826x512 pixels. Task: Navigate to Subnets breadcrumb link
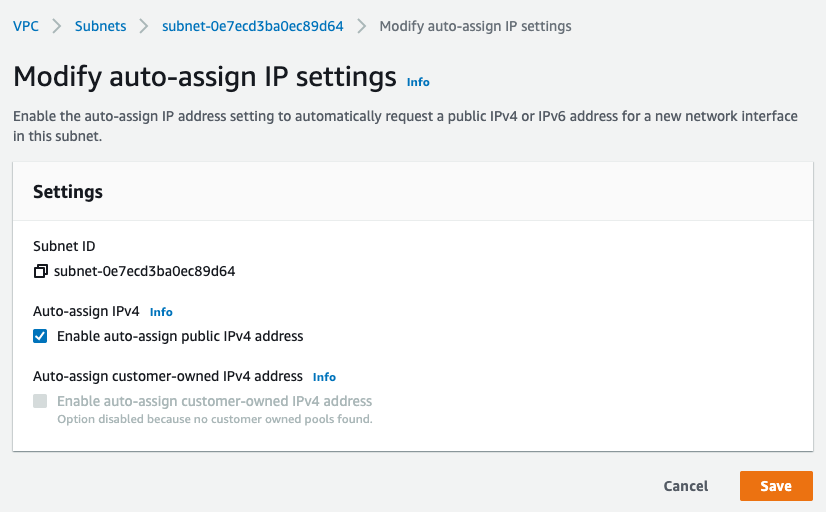coord(101,26)
